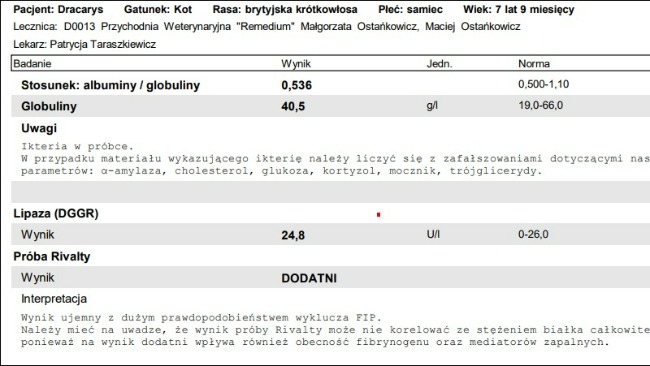Click the line starting 'ponieważ na wynik dodatni'
650x366 pixels.
coord(315,342)
